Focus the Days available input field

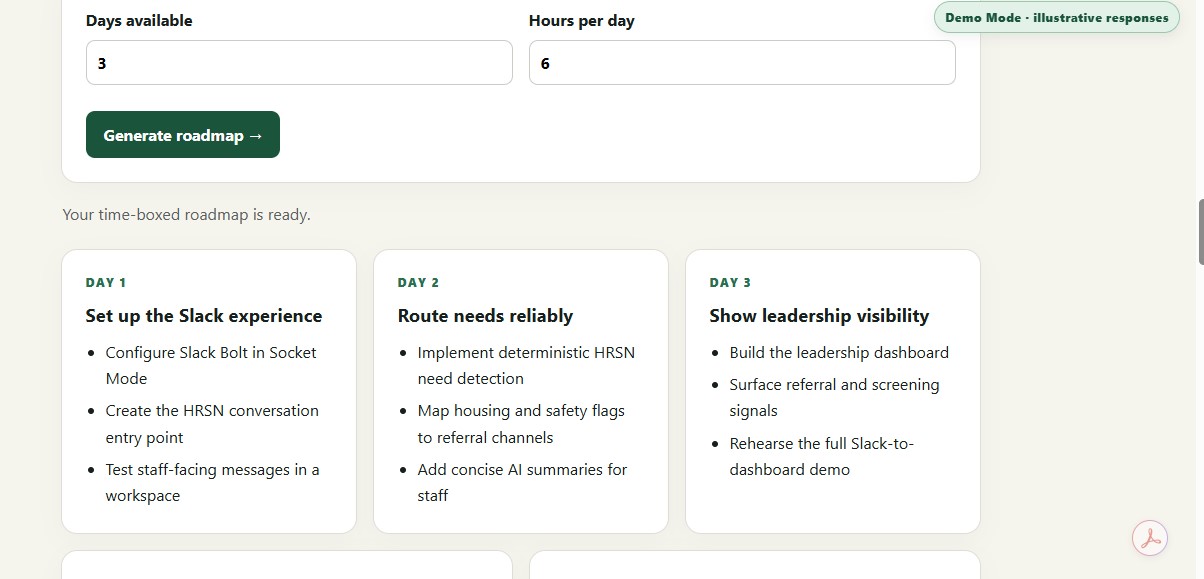click(x=299, y=63)
